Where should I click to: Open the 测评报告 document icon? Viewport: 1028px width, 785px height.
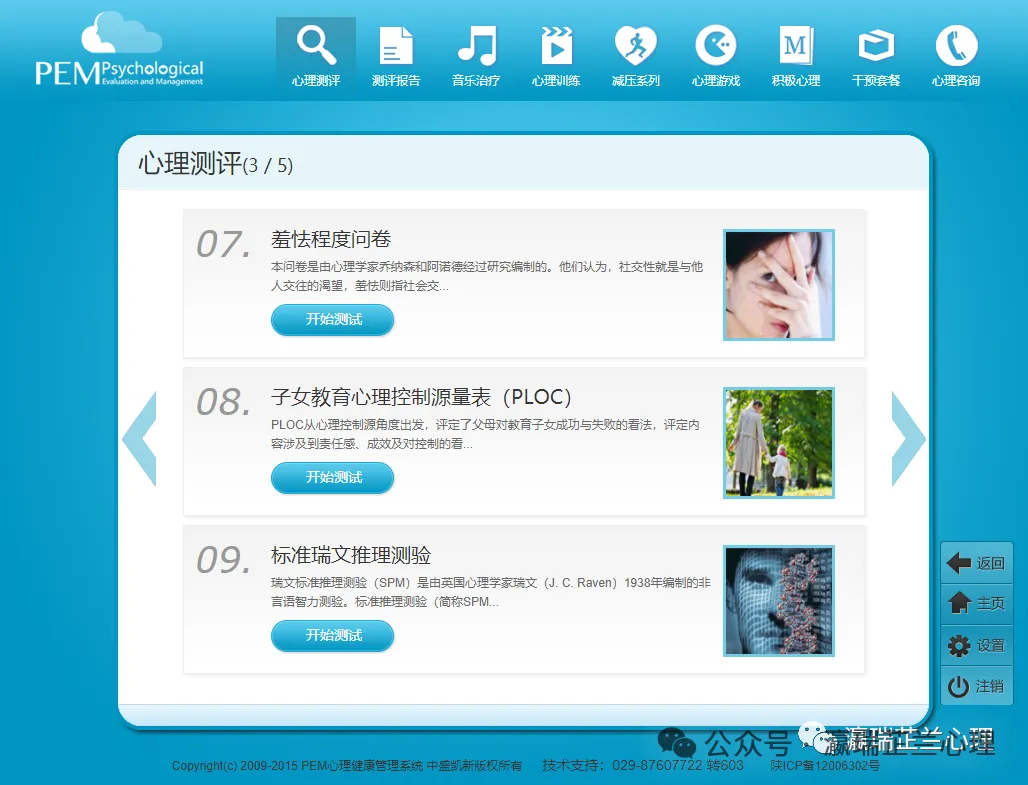pos(396,47)
